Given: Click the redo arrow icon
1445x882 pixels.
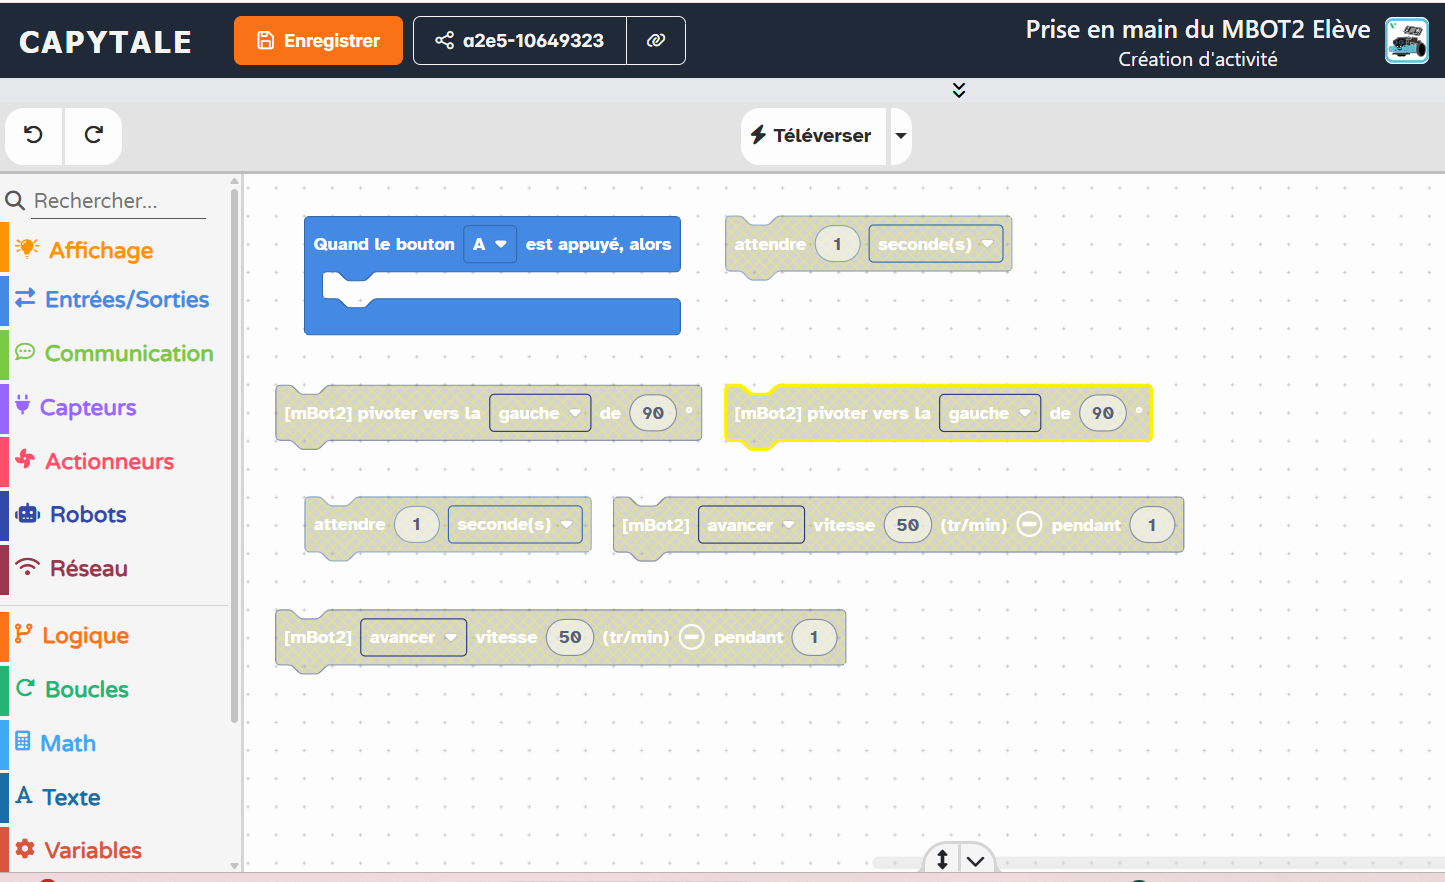Looking at the screenshot, I should point(93,135).
